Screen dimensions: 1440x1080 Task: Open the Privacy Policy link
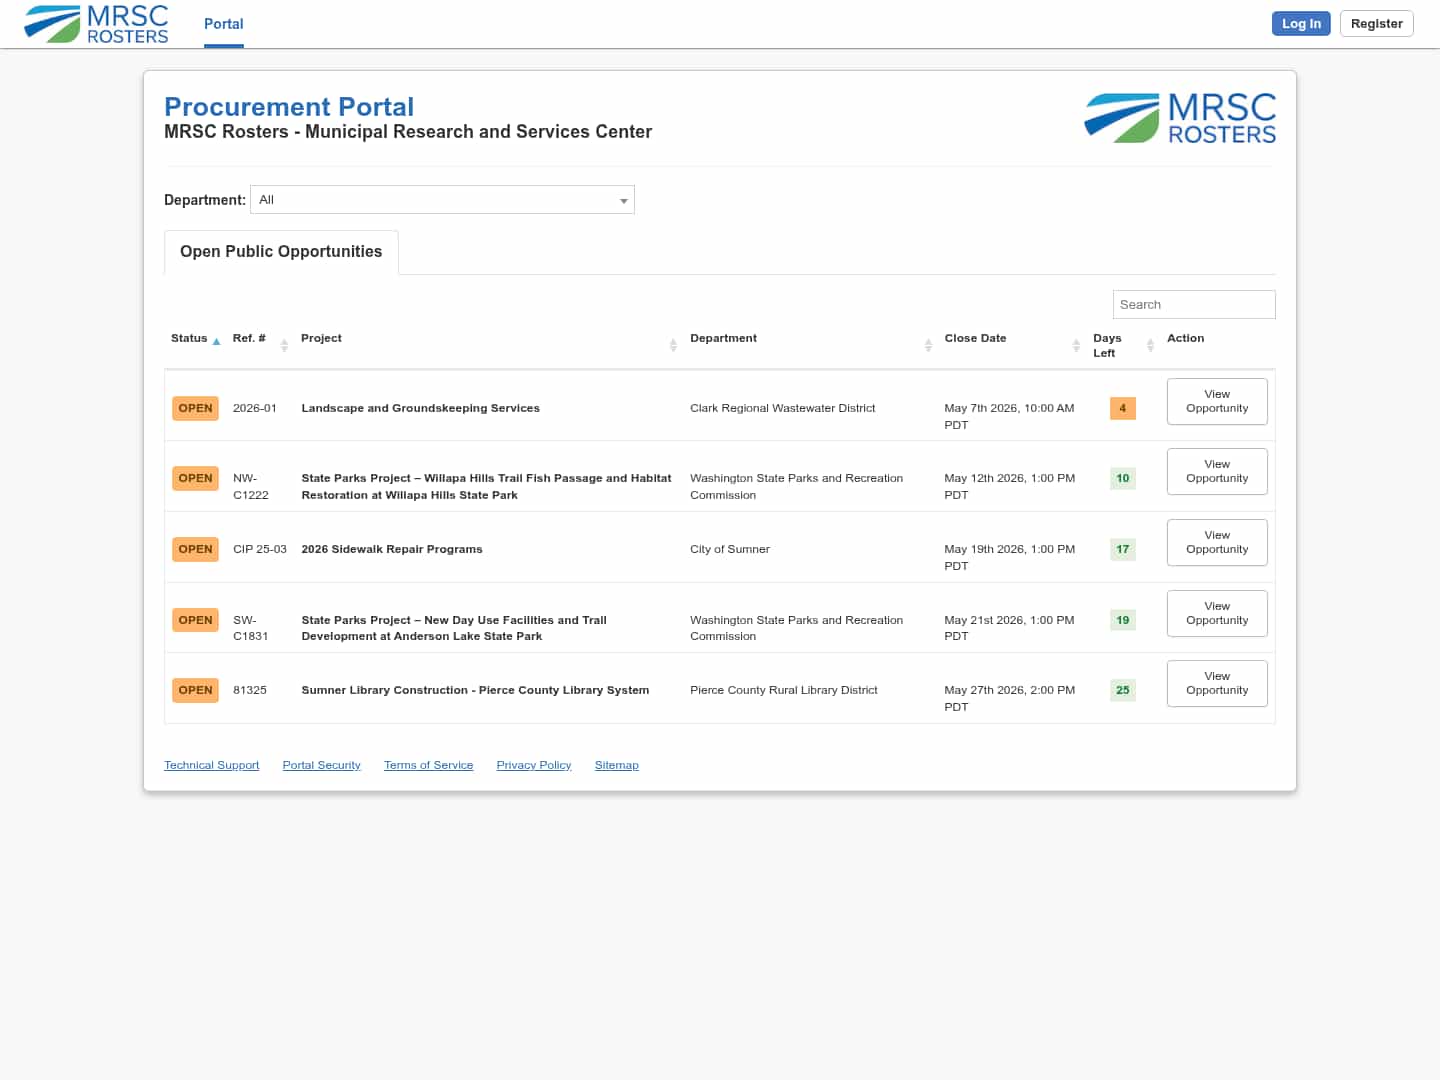pos(534,766)
